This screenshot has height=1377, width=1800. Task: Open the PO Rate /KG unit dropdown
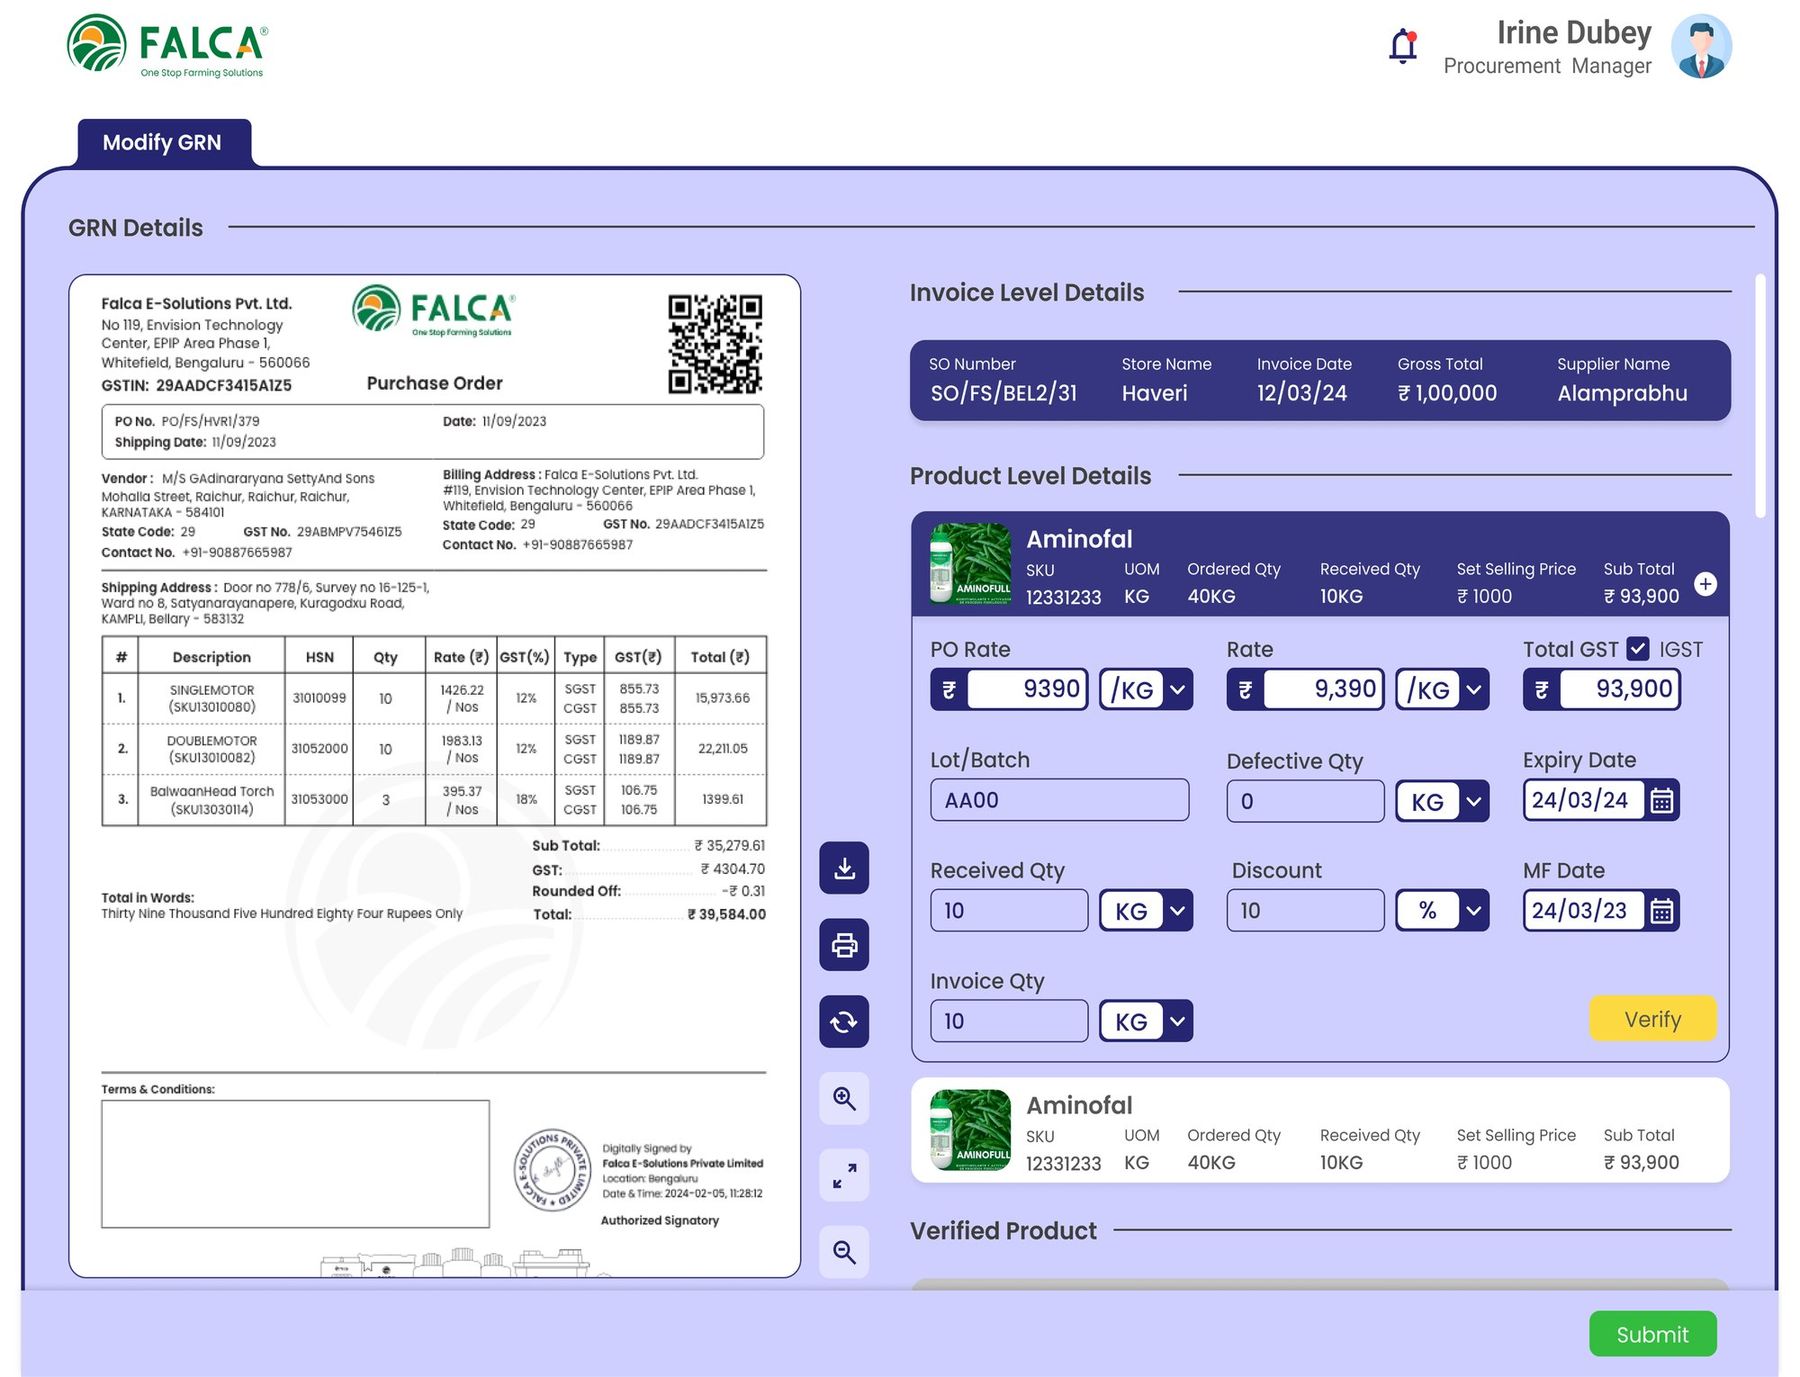coord(1146,690)
